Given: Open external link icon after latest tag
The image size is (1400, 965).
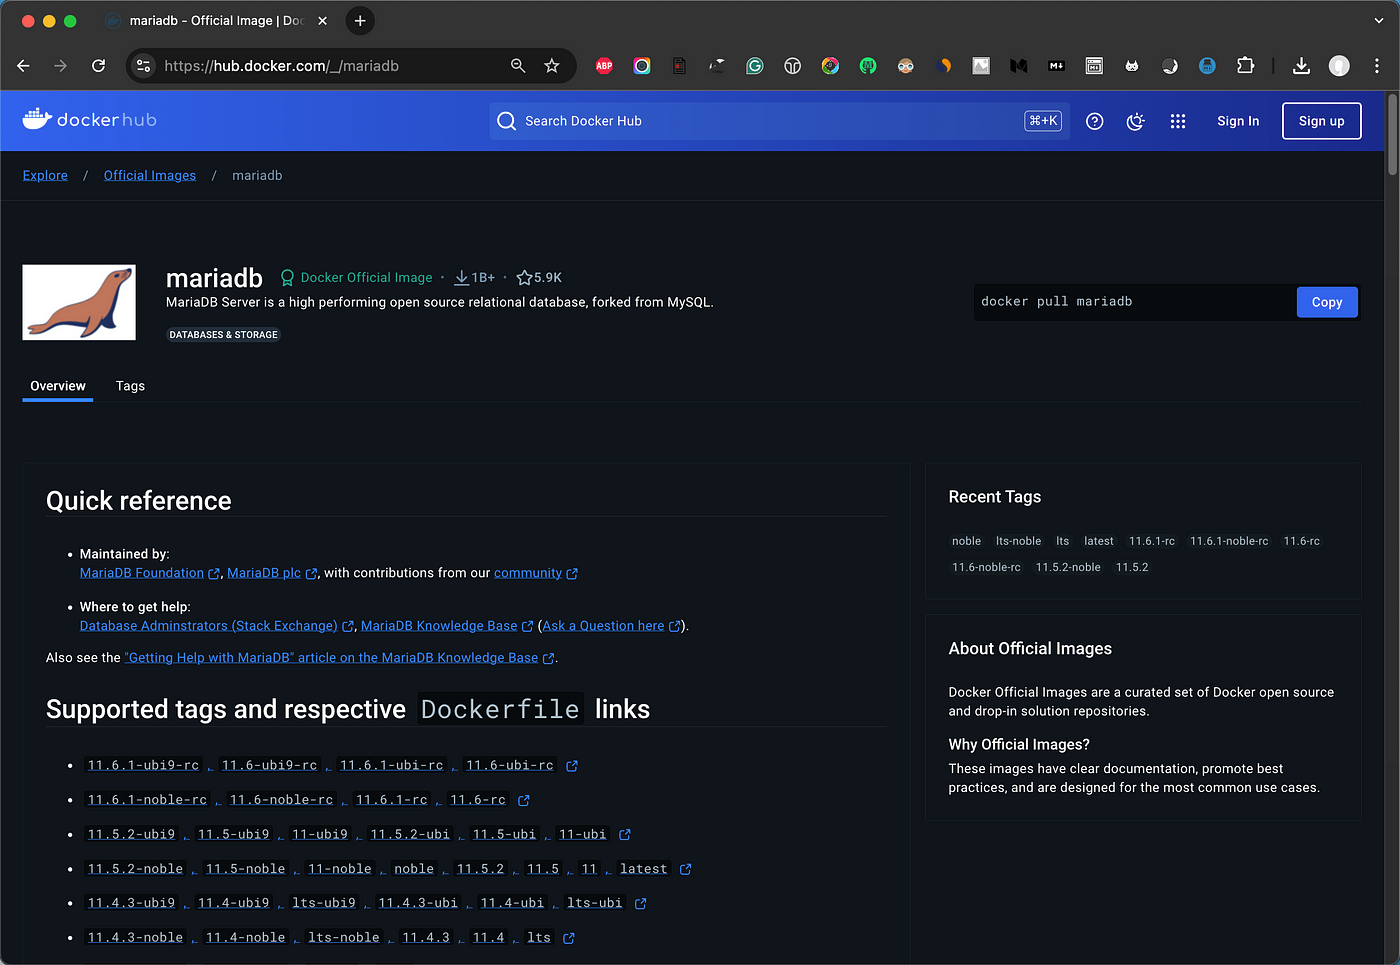Looking at the screenshot, I should (x=686, y=870).
